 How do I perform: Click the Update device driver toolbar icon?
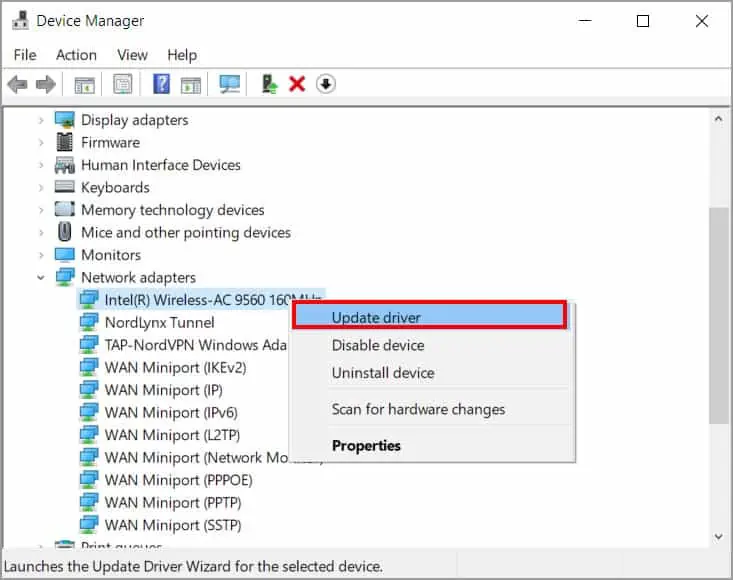coord(269,84)
